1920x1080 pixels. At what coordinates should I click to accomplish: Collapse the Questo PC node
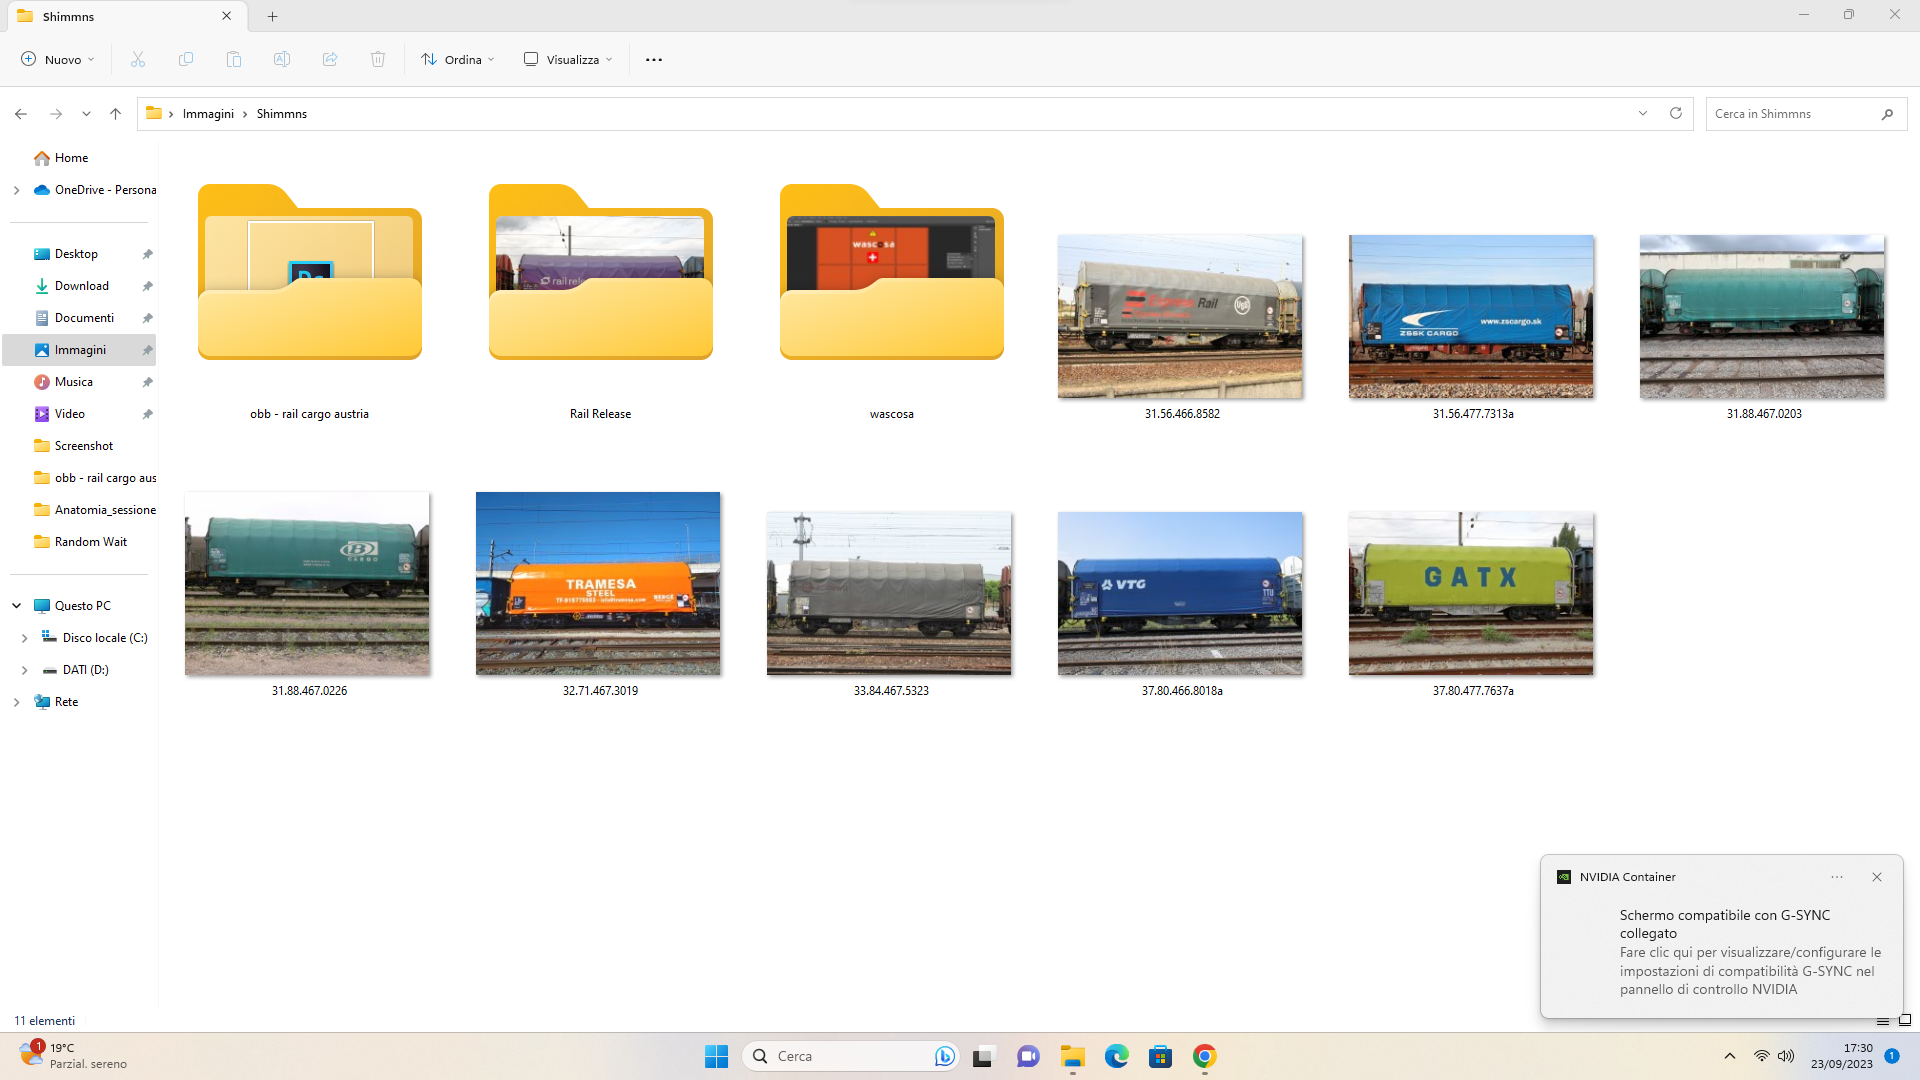[x=16, y=606]
